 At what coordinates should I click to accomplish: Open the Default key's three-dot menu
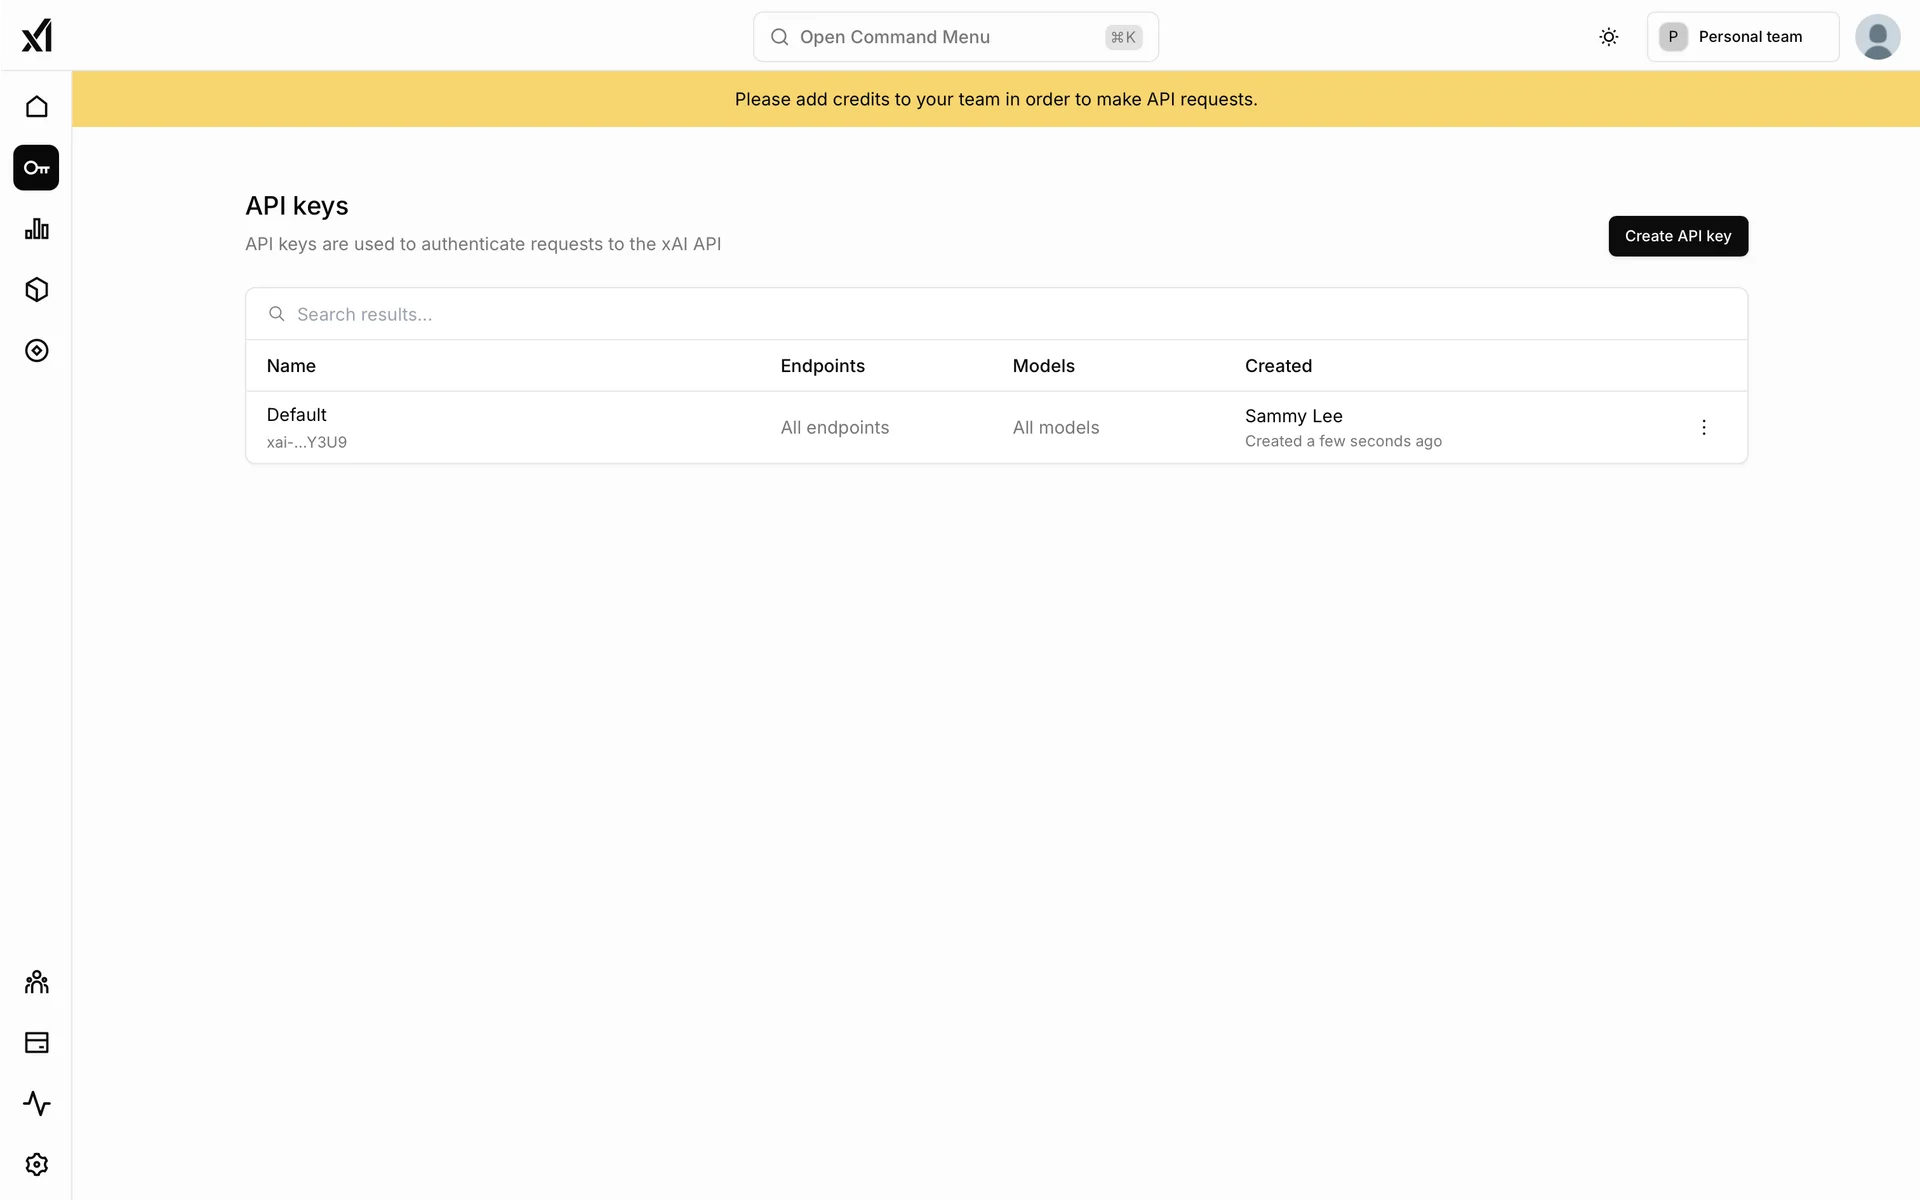tap(1704, 428)
